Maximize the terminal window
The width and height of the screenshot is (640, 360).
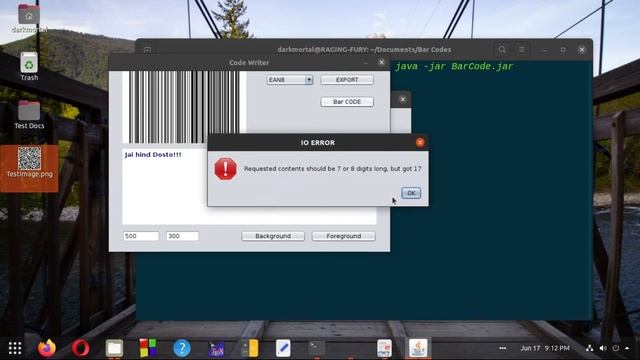coord(563,50)
